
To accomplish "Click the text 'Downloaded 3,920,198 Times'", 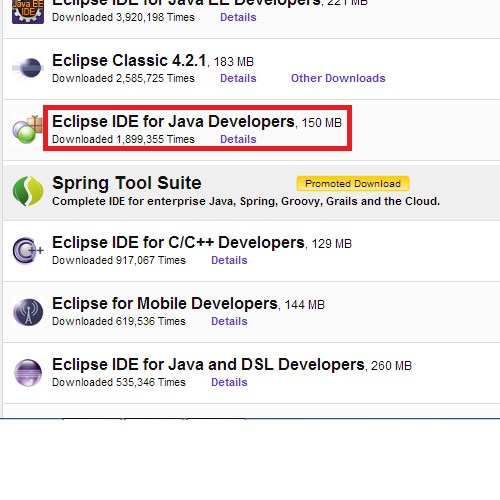I will tap(123, 17).
